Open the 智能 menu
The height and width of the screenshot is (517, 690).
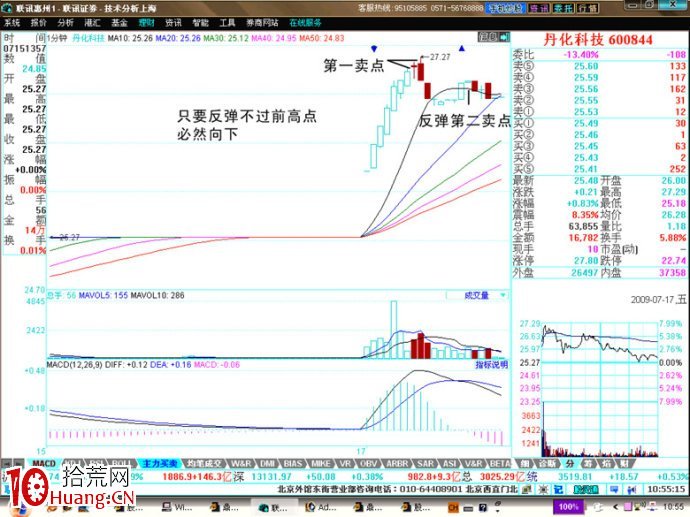pos(200,23)
